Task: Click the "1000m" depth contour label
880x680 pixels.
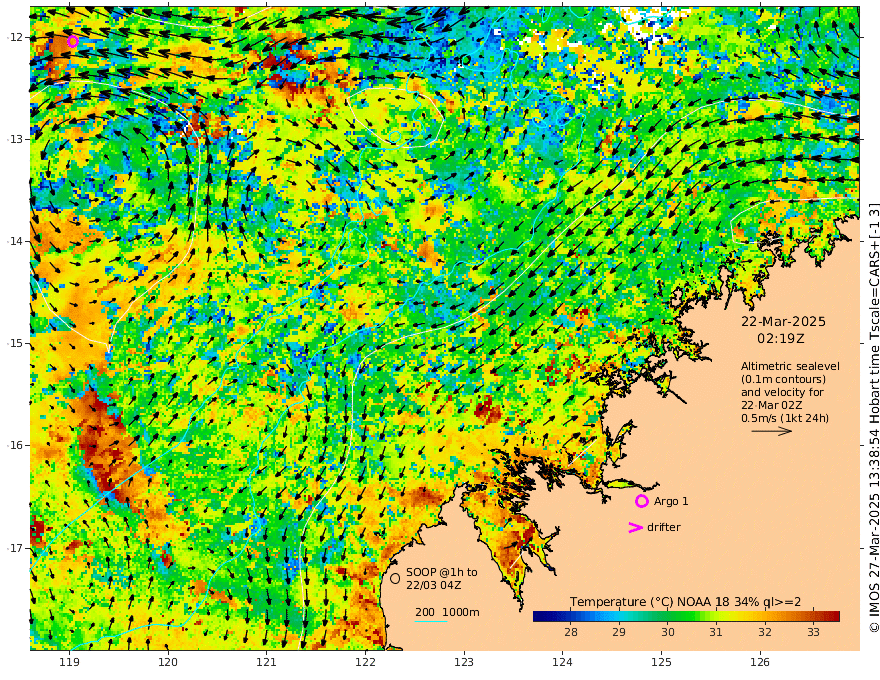Action: [x=461, y=612]
